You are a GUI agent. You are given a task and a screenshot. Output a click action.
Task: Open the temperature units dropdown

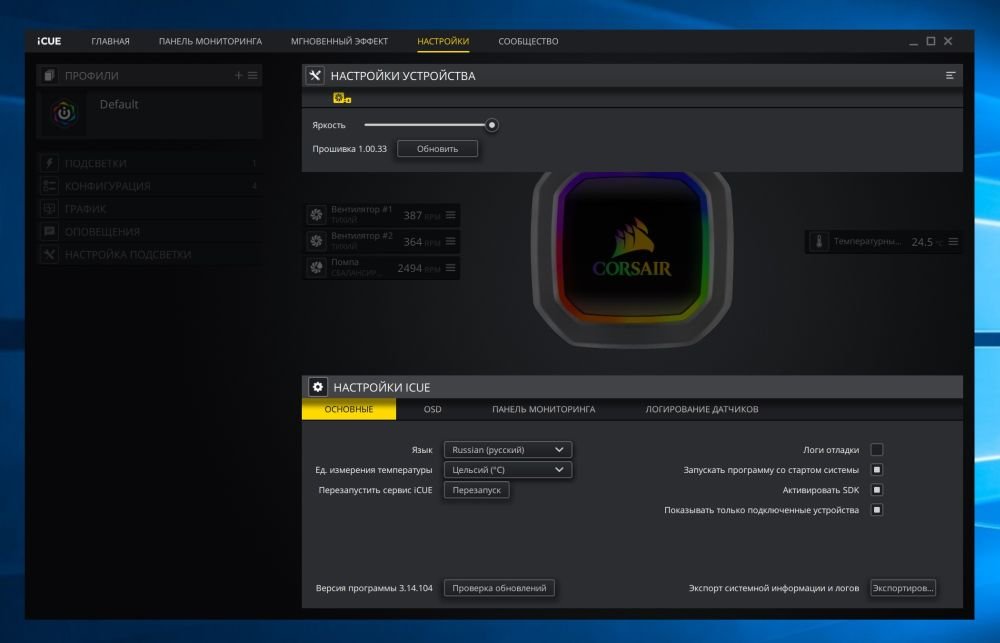(x=508, y=469)
